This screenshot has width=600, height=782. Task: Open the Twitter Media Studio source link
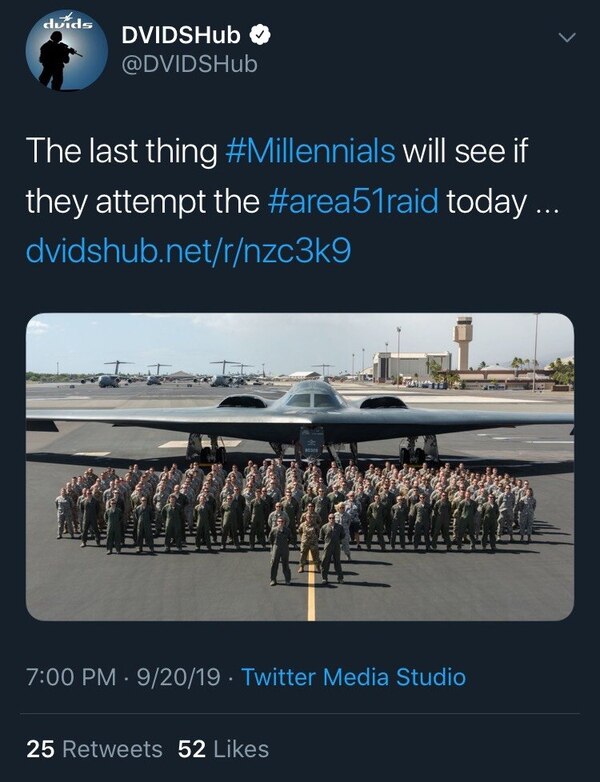pyautogui.click(x=353, y=677)
